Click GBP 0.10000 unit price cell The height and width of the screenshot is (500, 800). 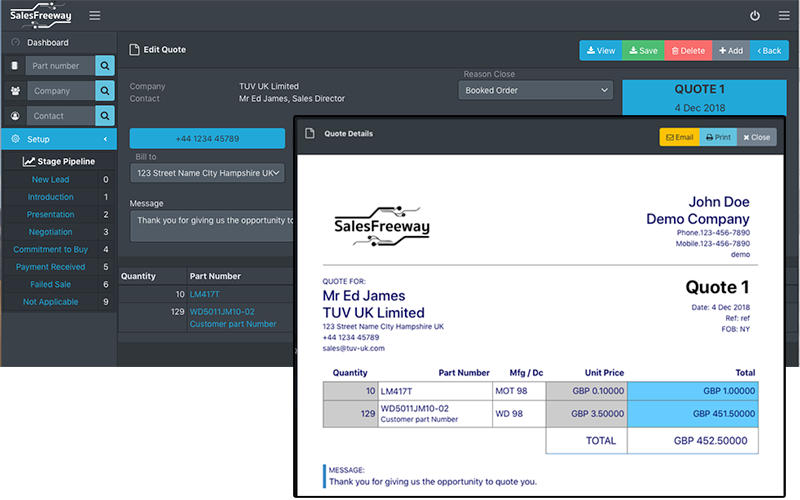click(x=587, y=391)
